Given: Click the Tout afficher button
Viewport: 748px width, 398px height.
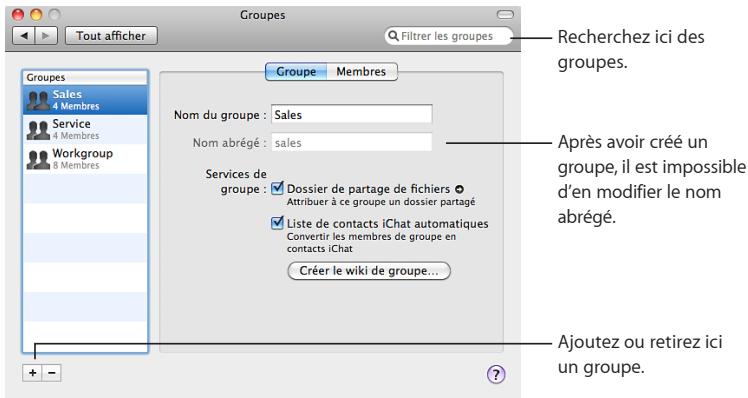Looking at the screenshot, I should click(111, 36).
